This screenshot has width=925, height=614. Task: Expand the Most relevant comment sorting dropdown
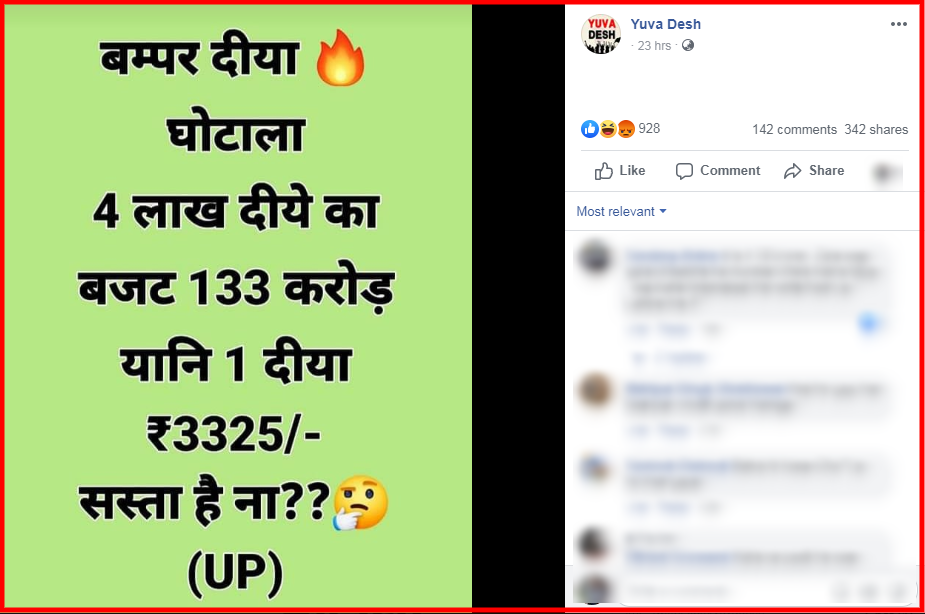(x=621, y=211)
